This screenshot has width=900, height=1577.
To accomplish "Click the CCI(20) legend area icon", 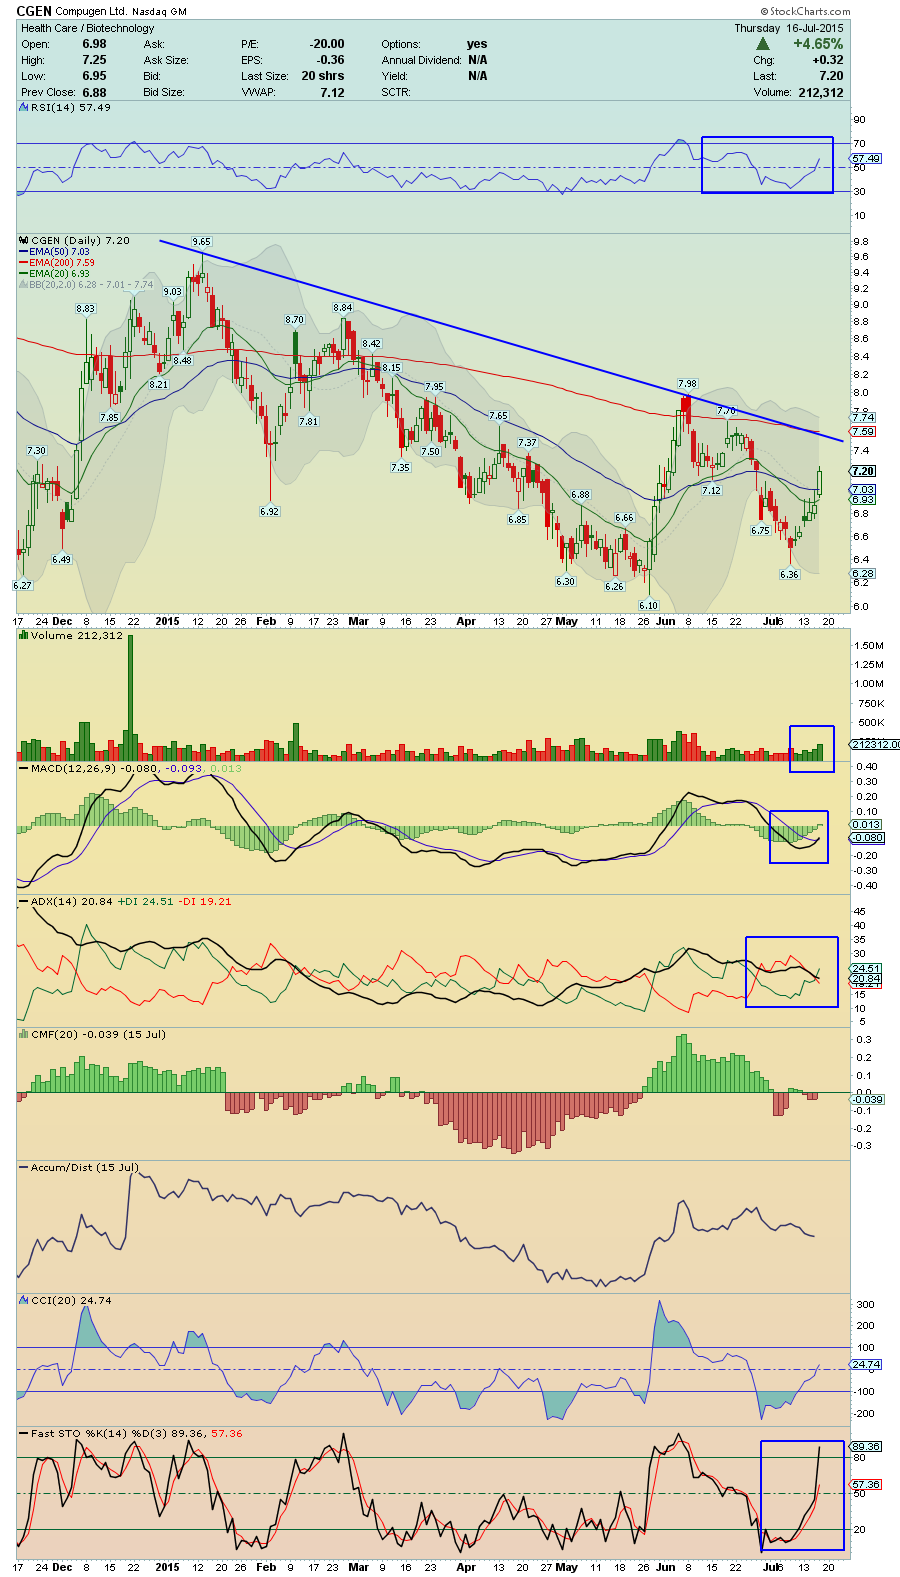I will (25, 1301).
